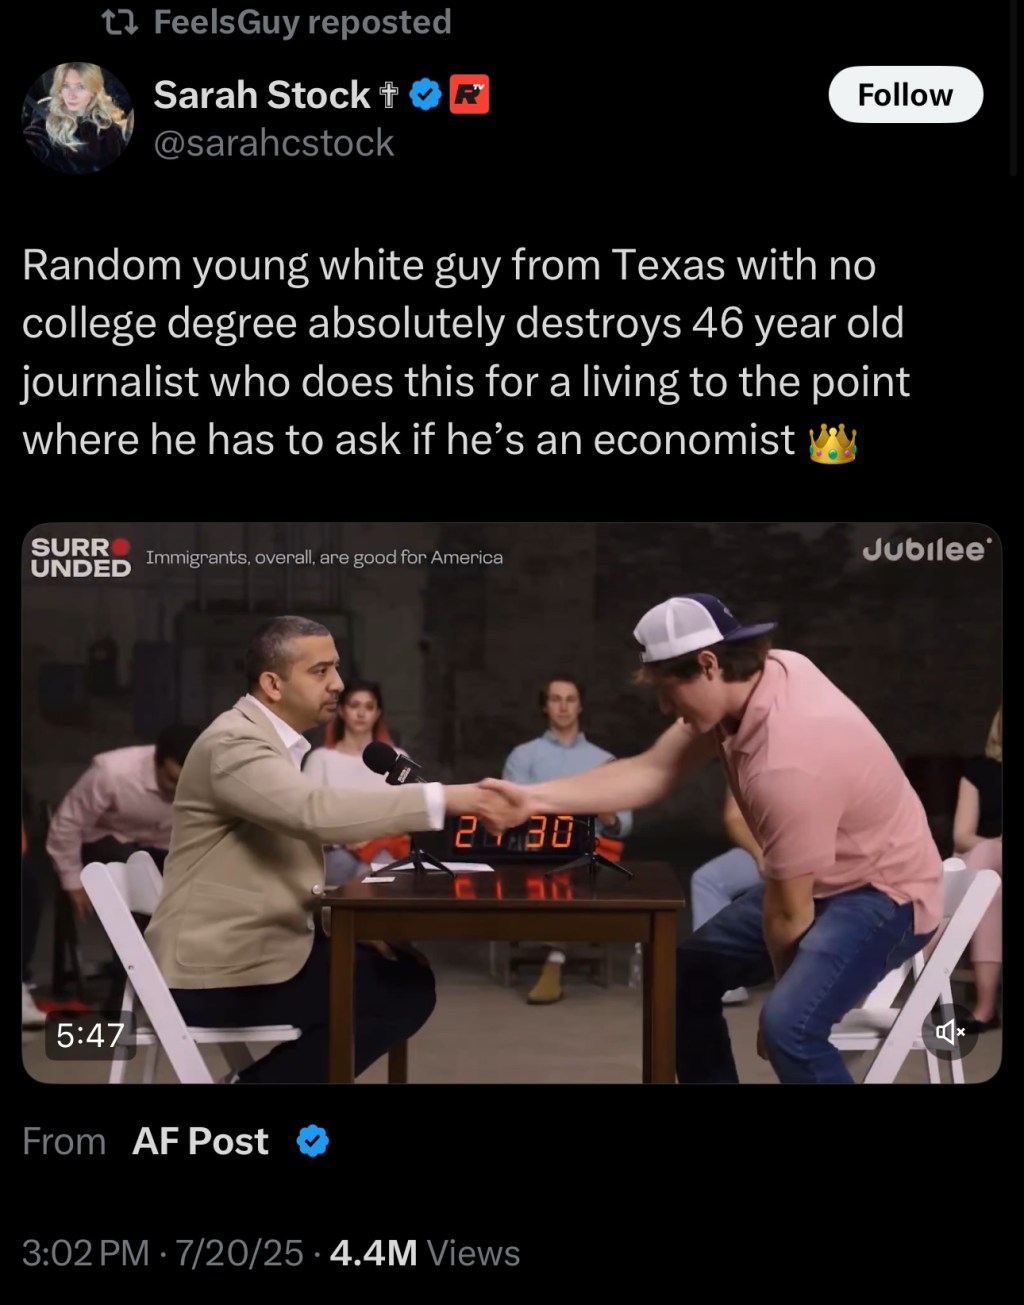Click the crown emoji in tweet text
The image size is (1024, 1305).
point(832,443)
